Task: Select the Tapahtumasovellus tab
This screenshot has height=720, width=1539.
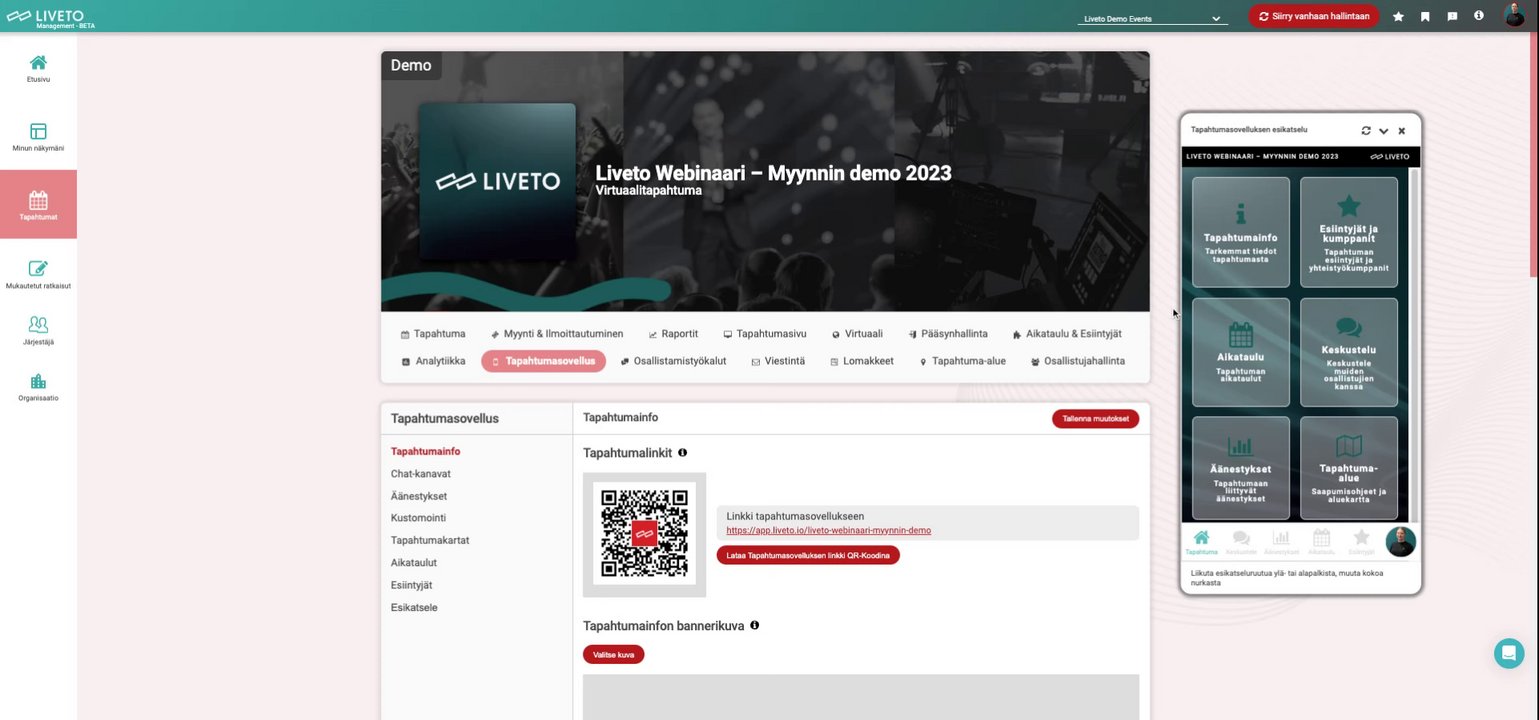Action: pos(543,361)
